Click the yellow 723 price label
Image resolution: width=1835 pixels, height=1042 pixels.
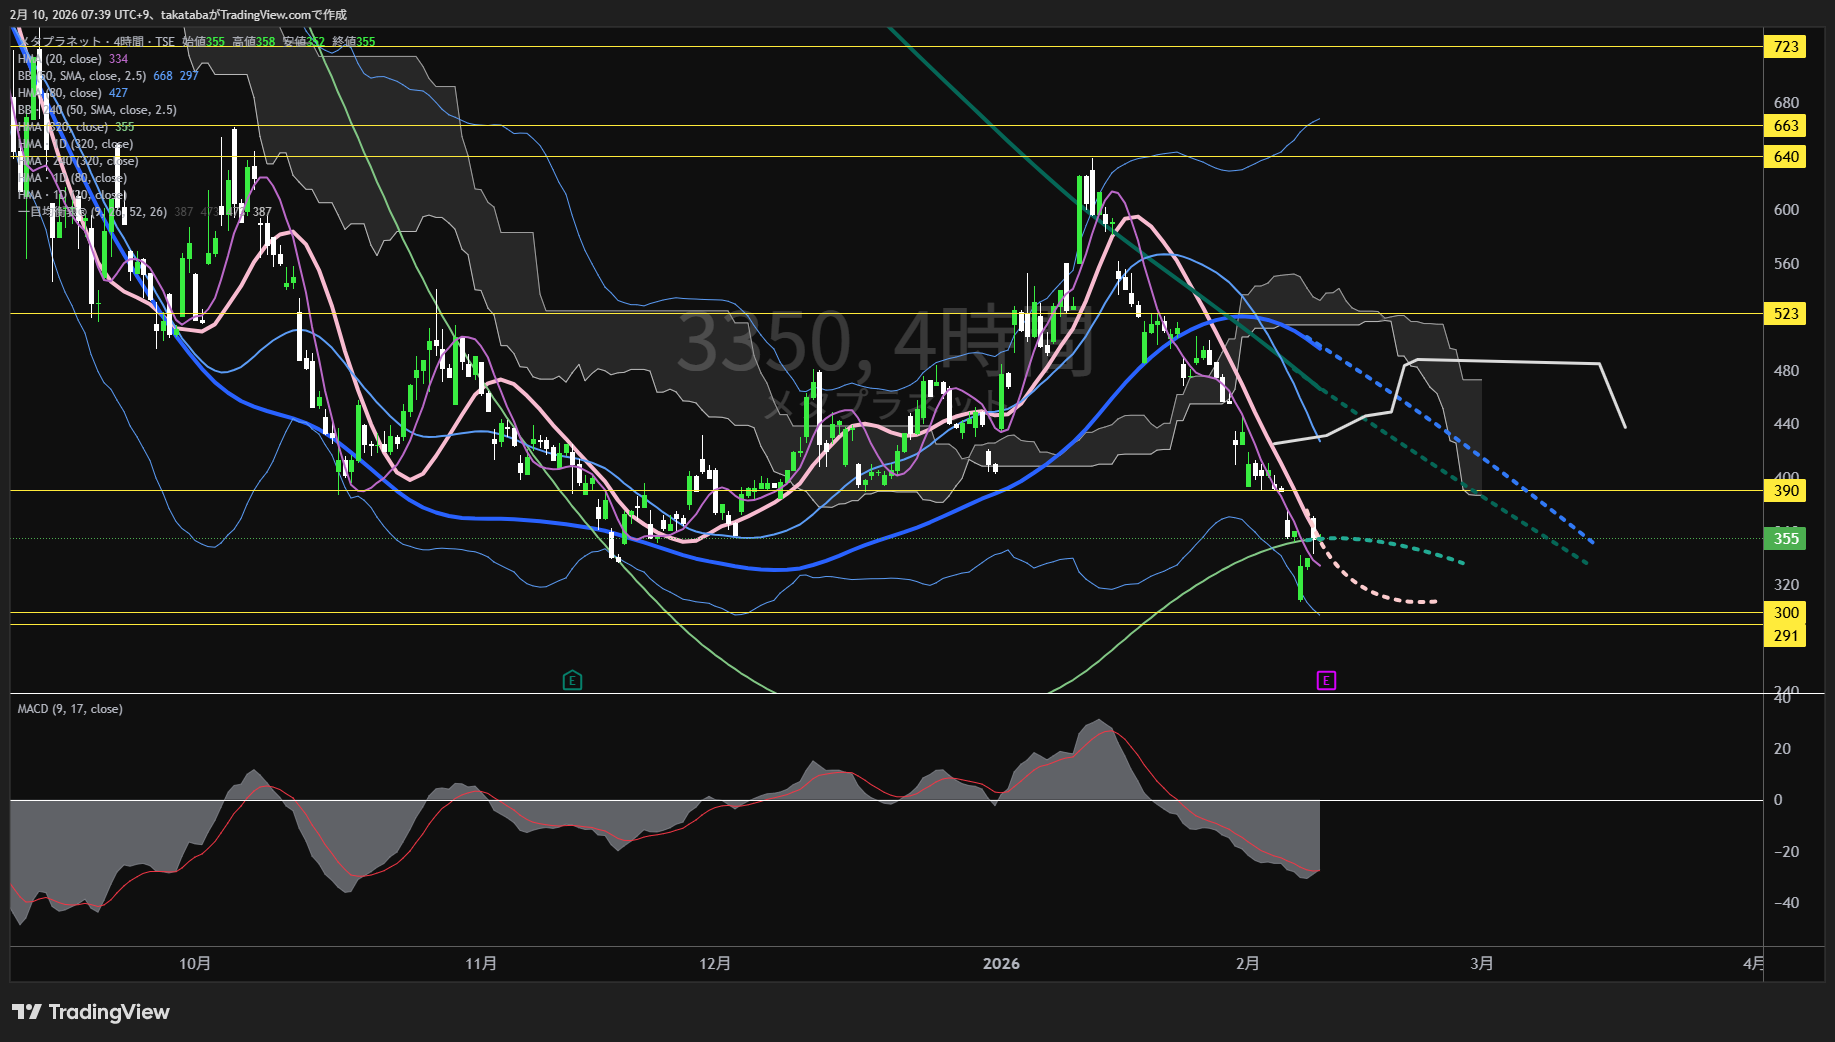(x=1786, y=47)
